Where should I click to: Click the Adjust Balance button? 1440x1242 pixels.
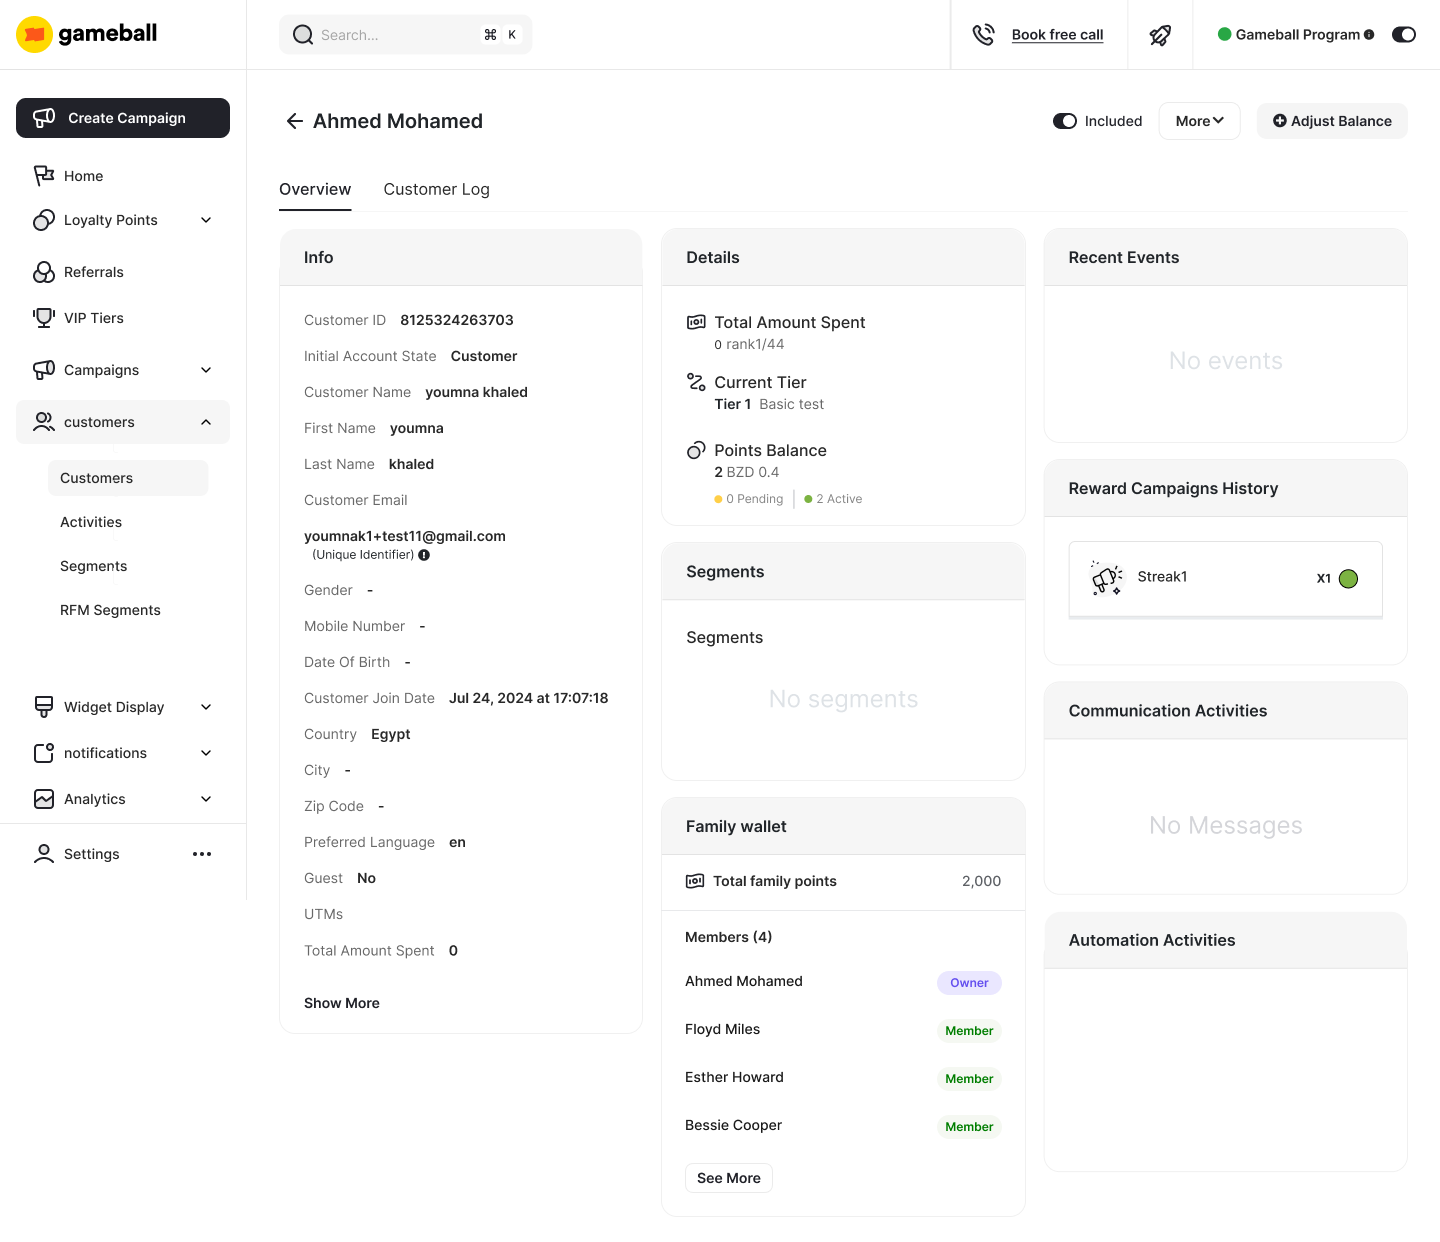pyautogui.click(x=1332, y=121)
